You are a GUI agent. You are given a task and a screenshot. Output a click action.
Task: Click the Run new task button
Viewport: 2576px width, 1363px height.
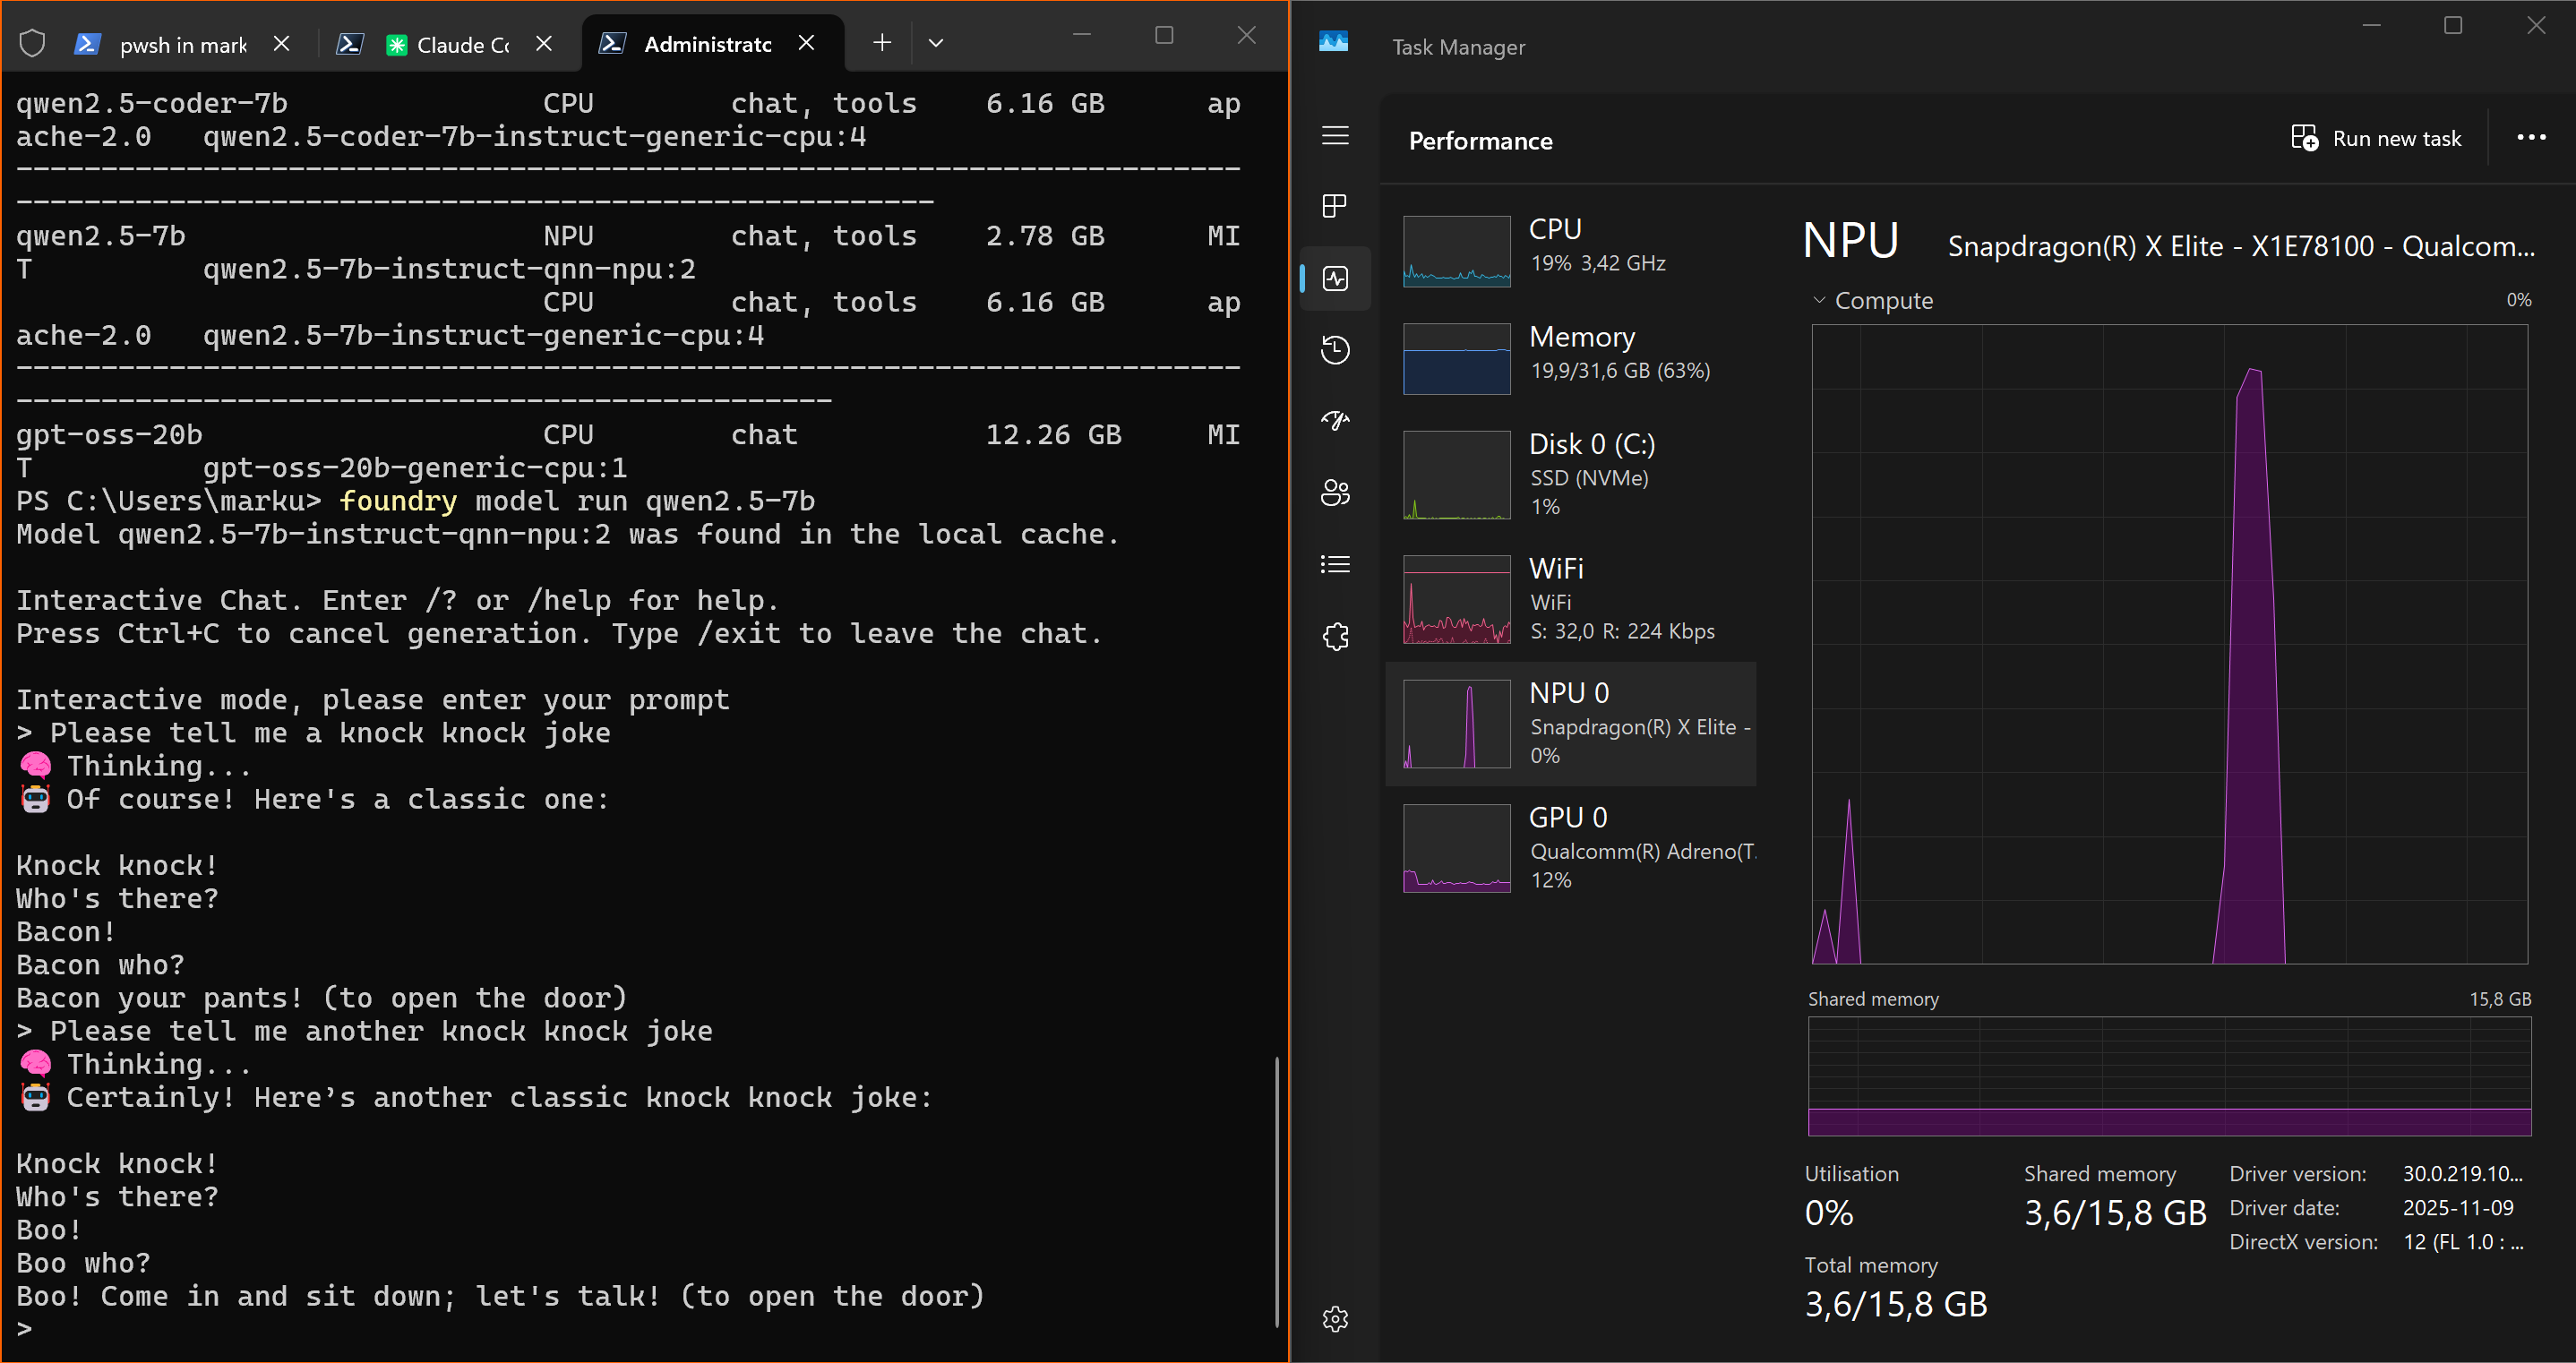click(2376, 139)
